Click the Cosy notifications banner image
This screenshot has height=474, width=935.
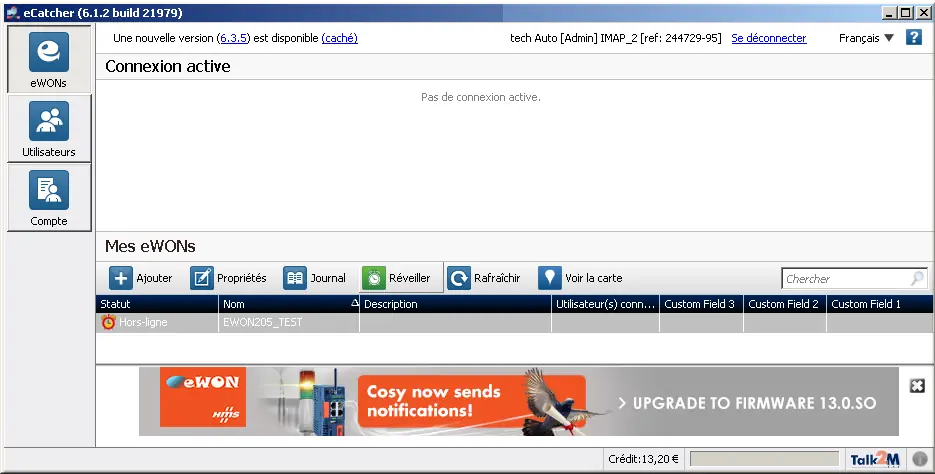coord(519,401)
